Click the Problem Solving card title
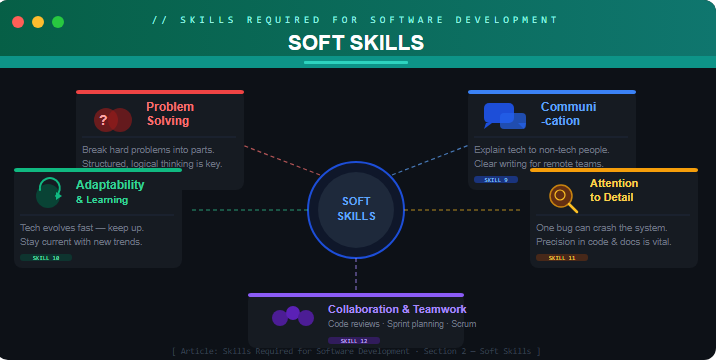This screenshot has width=718, height=362. tap(170, 113)
